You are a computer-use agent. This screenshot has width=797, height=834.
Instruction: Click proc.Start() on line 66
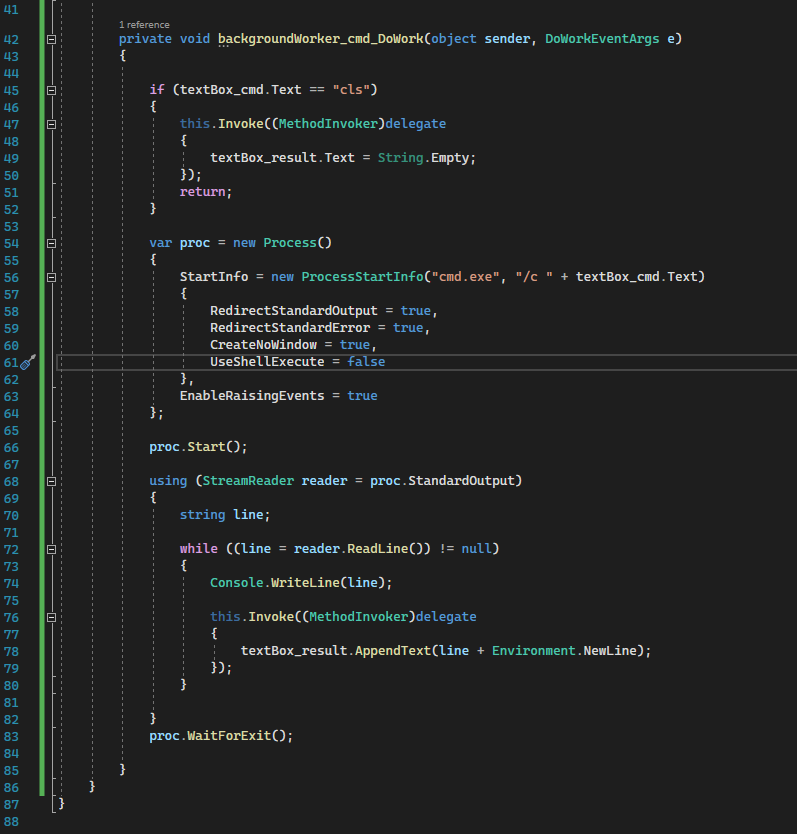click(195, 447)
